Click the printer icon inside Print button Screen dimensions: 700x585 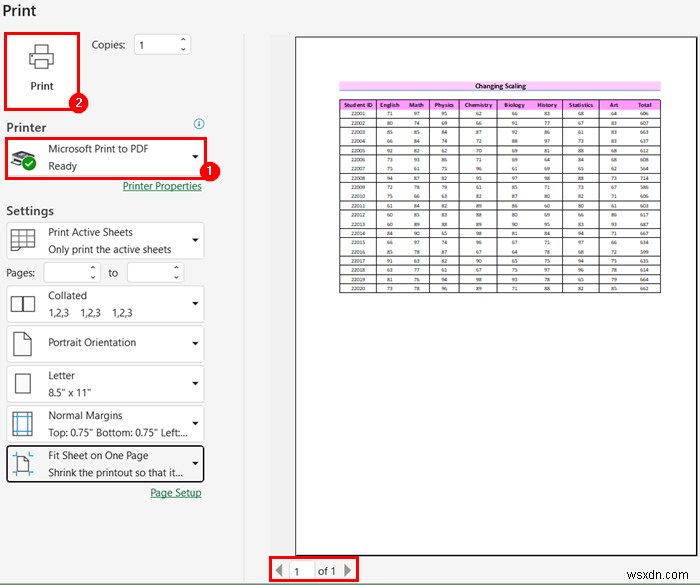click(42, 57)
